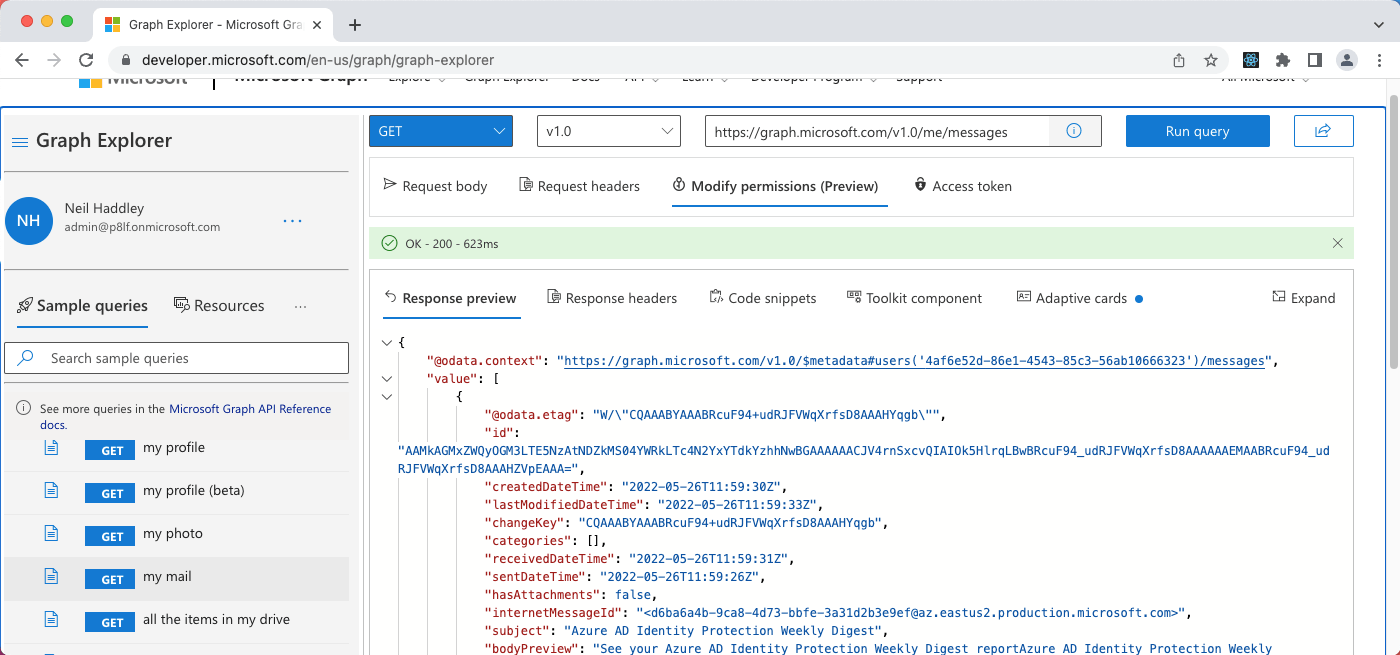This screenshot has width=1400, height=655.
Task: Click the Search sample queries field
Action: tap(177, 358)
